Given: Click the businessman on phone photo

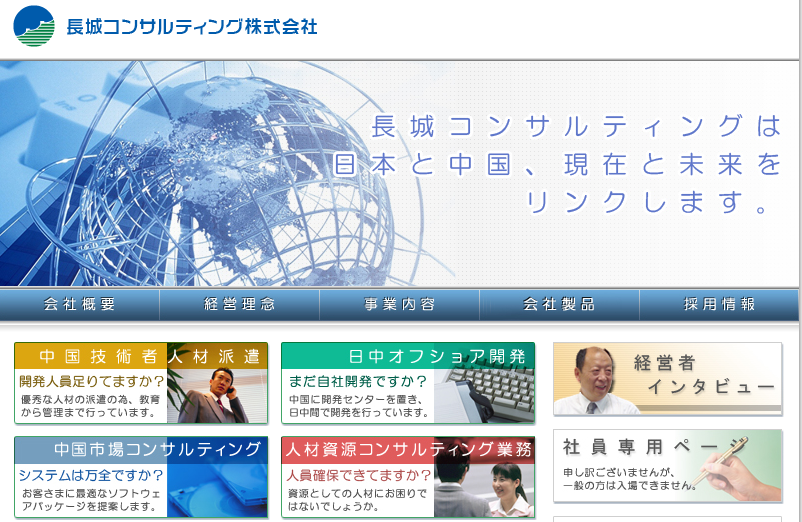Looking at the screenshot, I should point(217,395).
